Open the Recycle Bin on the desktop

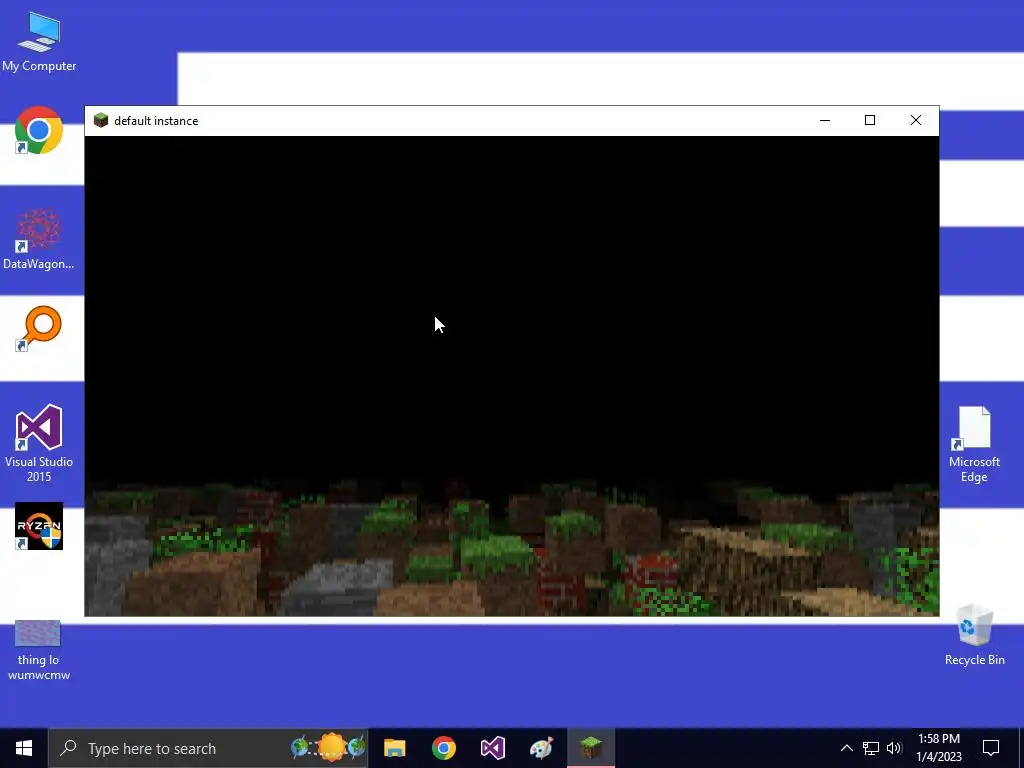pos(974,635)
